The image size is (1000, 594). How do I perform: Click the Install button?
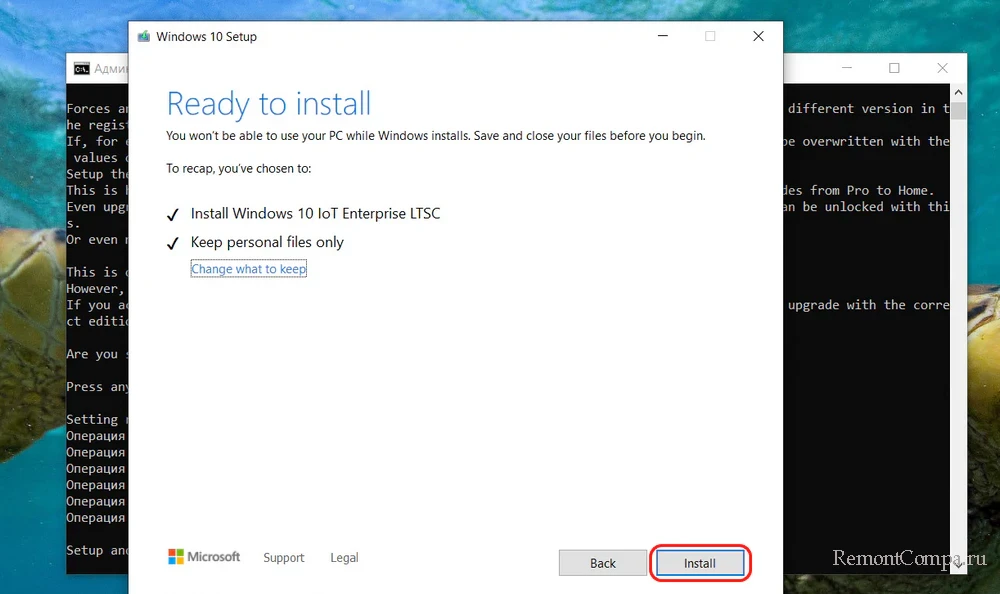tap(700, 563)
